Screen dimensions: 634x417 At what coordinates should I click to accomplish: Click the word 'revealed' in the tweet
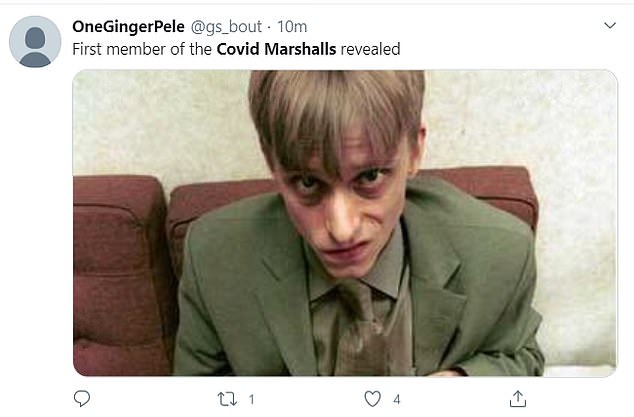371,48
